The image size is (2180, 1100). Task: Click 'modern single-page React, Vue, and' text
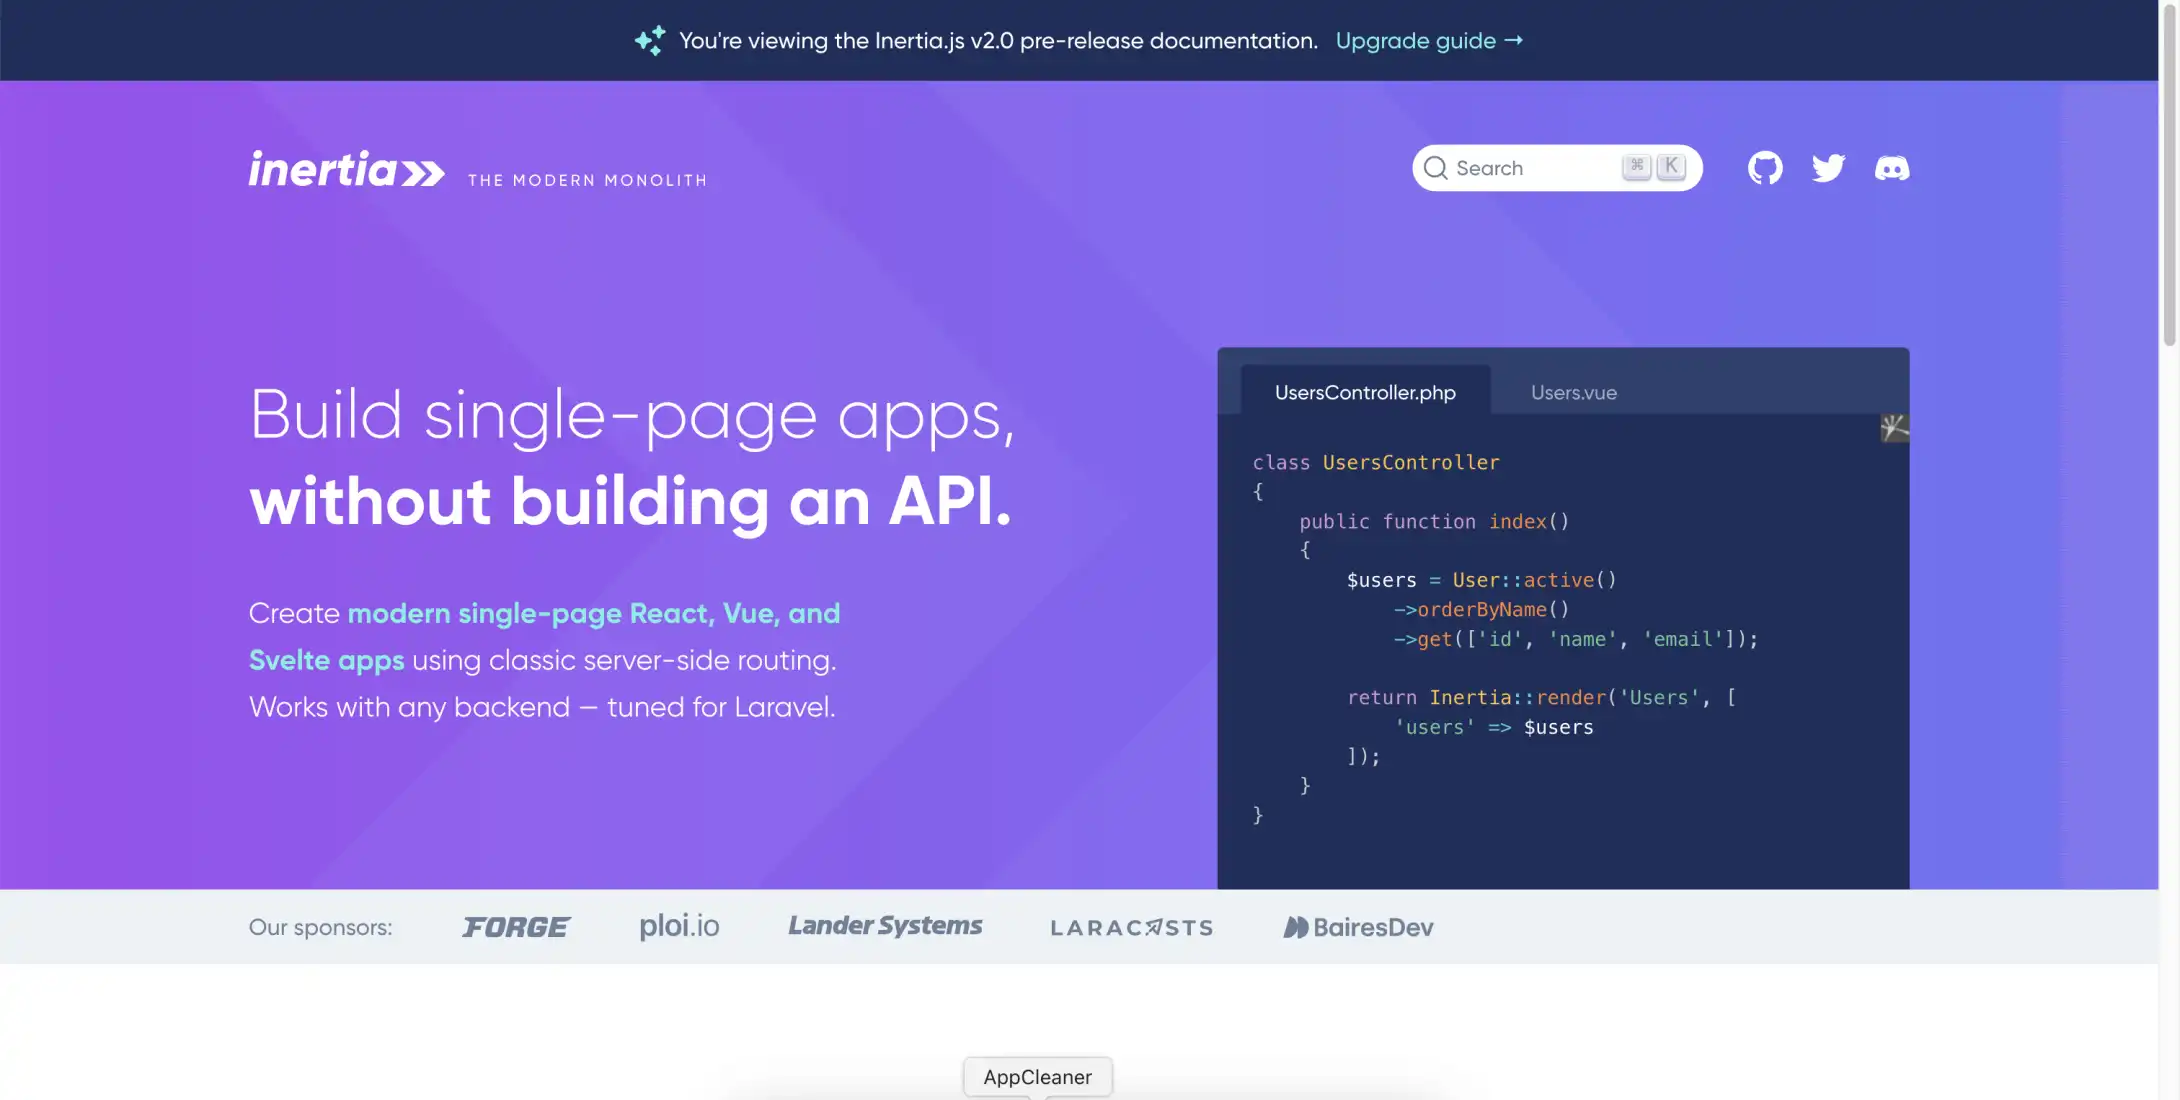[x=594, y=613]
